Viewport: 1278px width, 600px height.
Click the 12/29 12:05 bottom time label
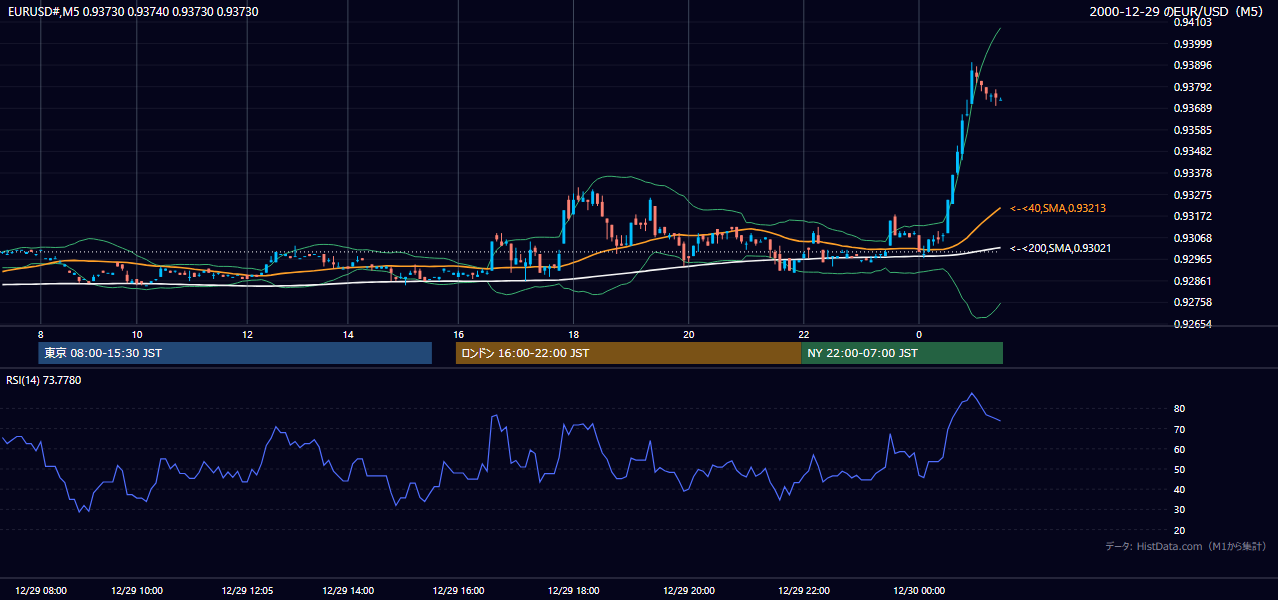[x=246, y=591]
